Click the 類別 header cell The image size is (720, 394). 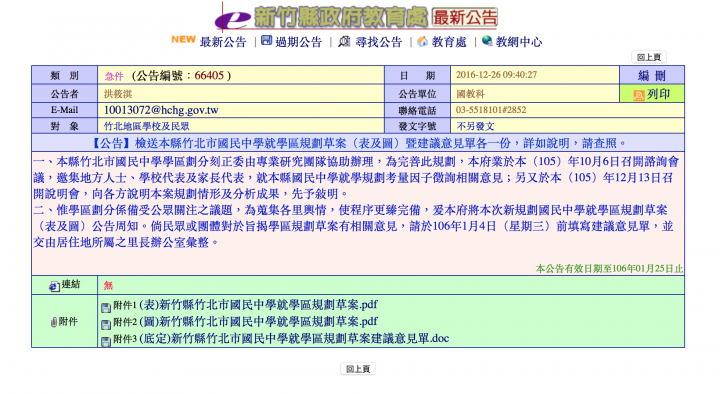(x=65, y=75)
